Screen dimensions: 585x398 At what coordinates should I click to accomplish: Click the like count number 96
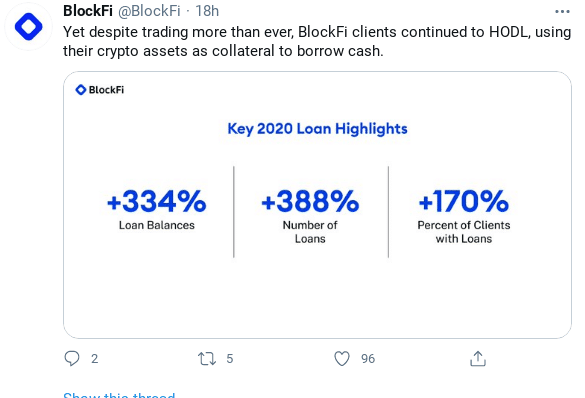click(x=368, y=359)
